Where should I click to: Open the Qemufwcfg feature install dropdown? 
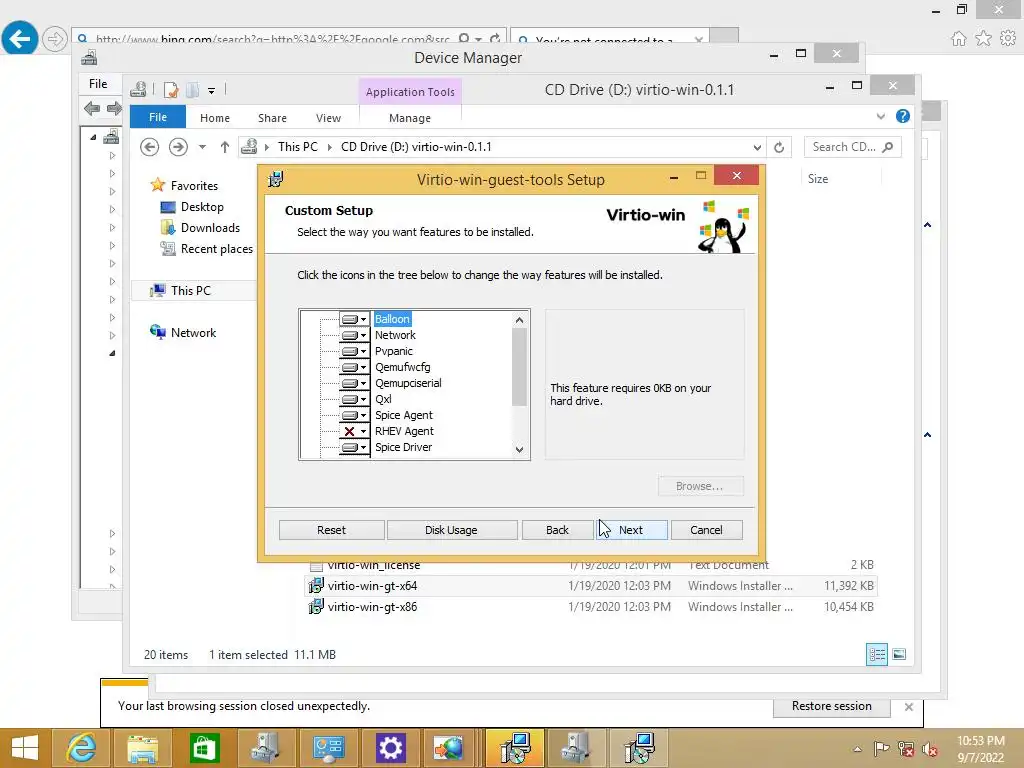tap(354, 367)
